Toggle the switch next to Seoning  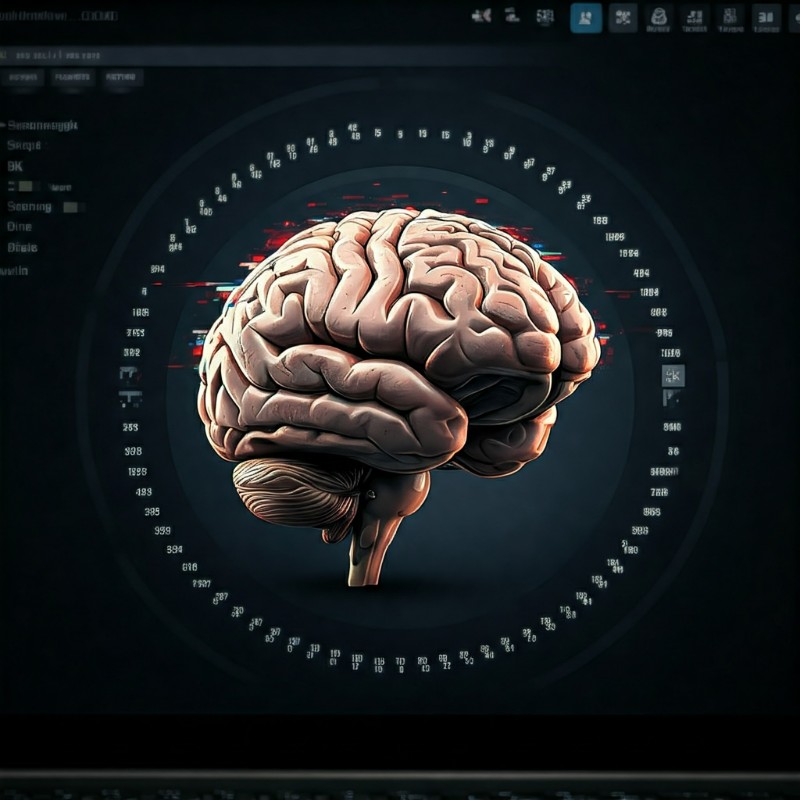click(x=71, y=207)
